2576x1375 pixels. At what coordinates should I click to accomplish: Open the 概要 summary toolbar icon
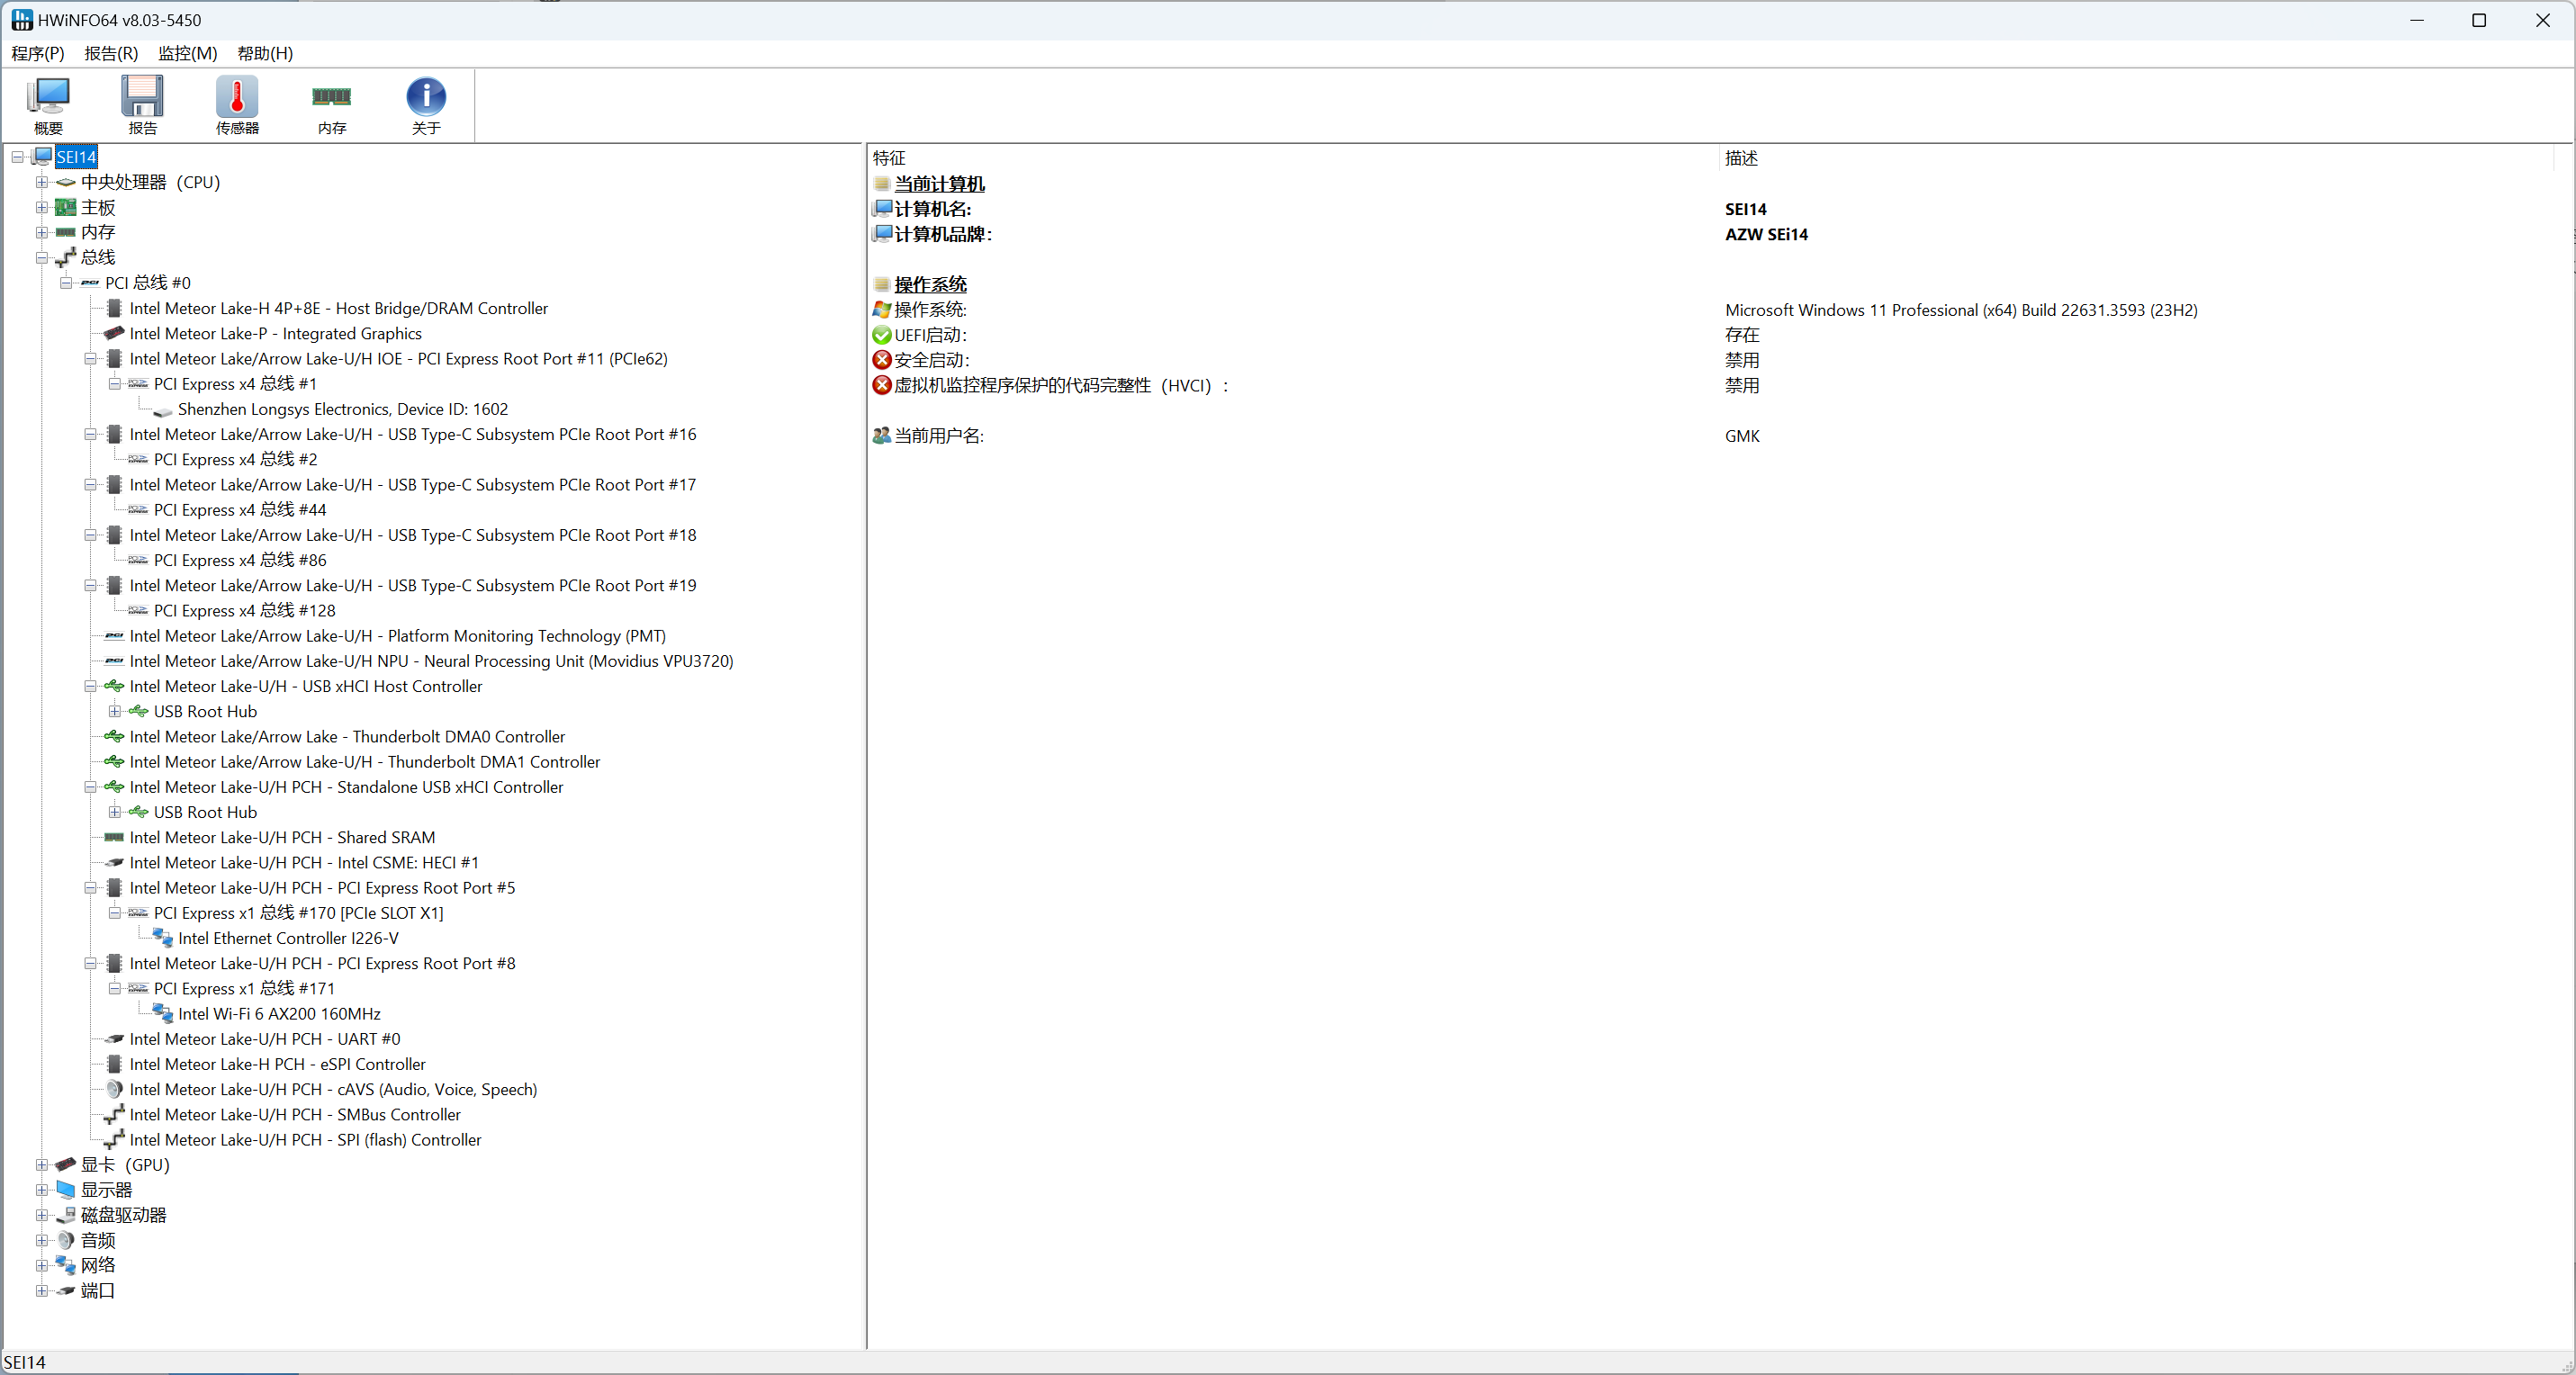48,97
